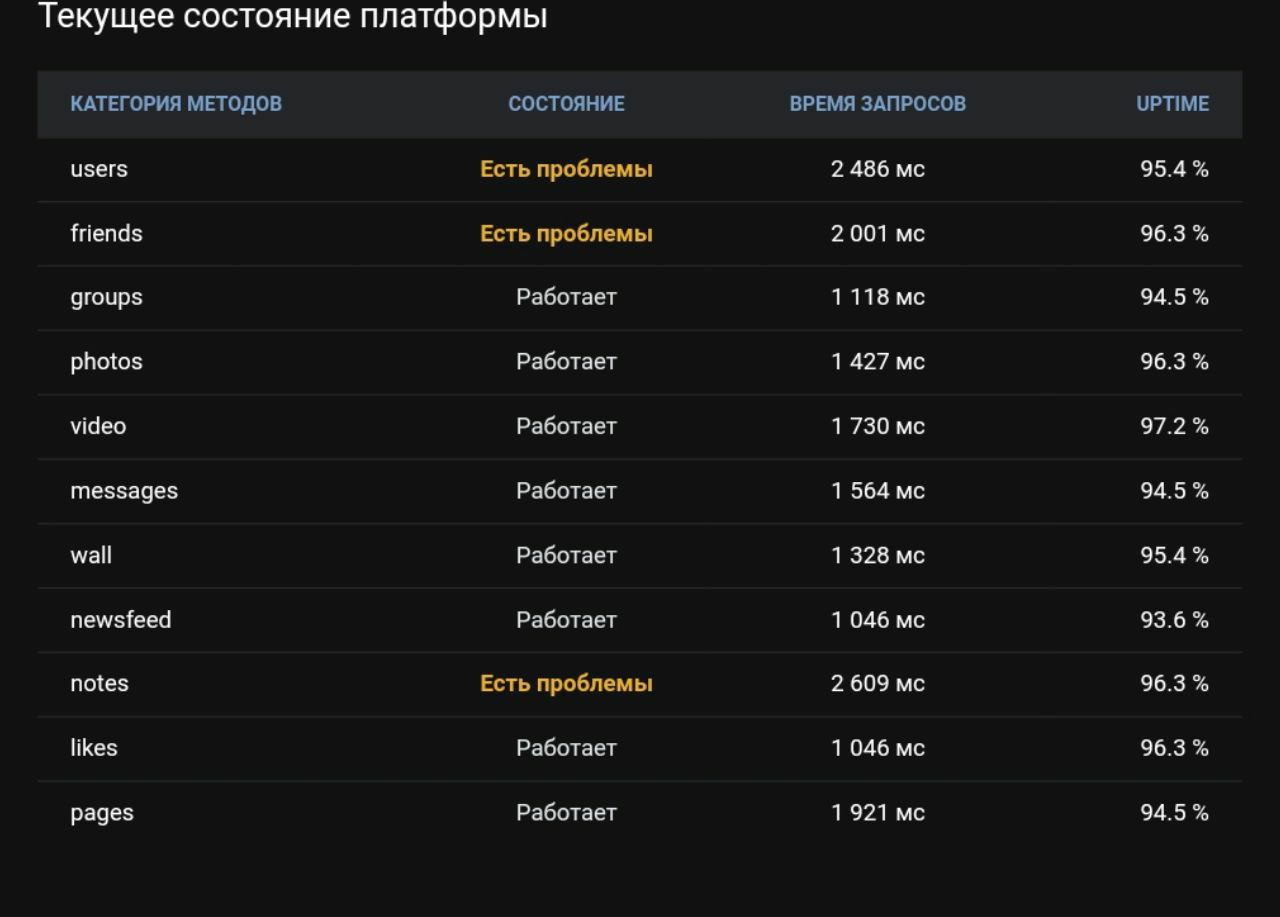Click the 'Uptime' column header

[x=1172, y=104]
